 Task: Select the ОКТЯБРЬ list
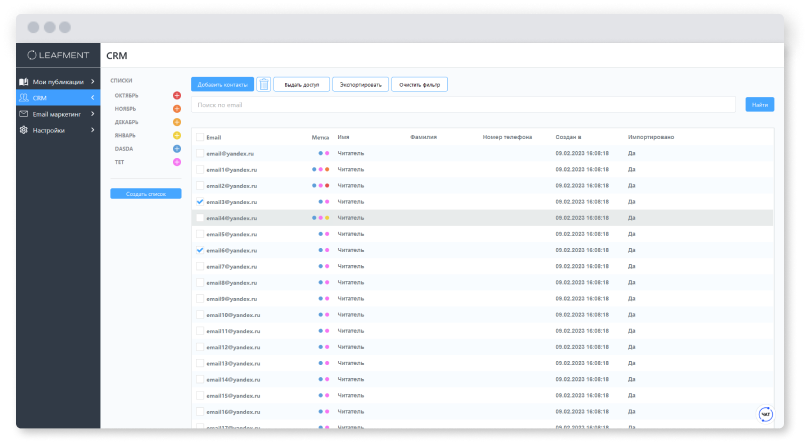click(126, 95)
